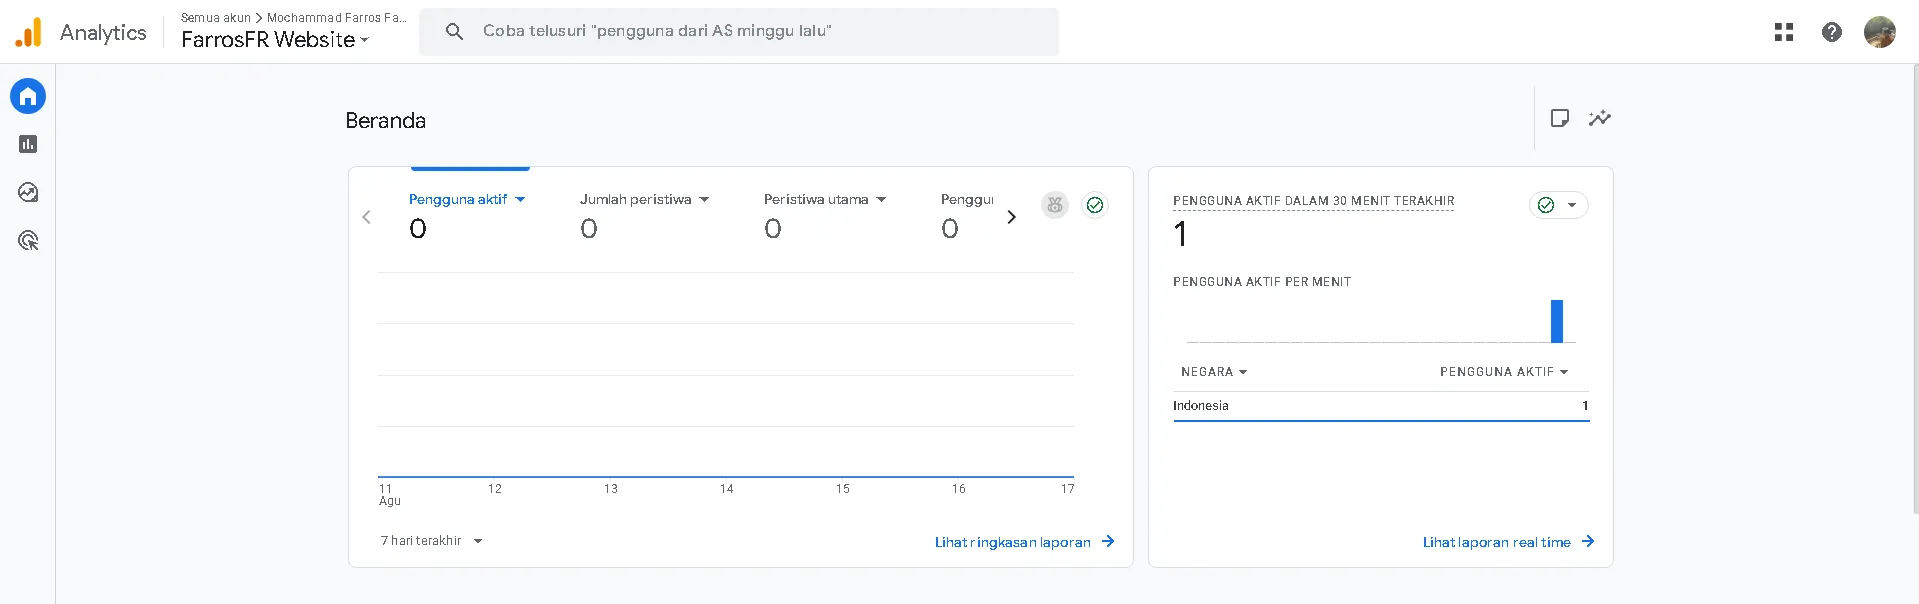Click the green data quality checkmark on chart
The height and width of the screenshot is (604, 1919).
click(1095, 205)
